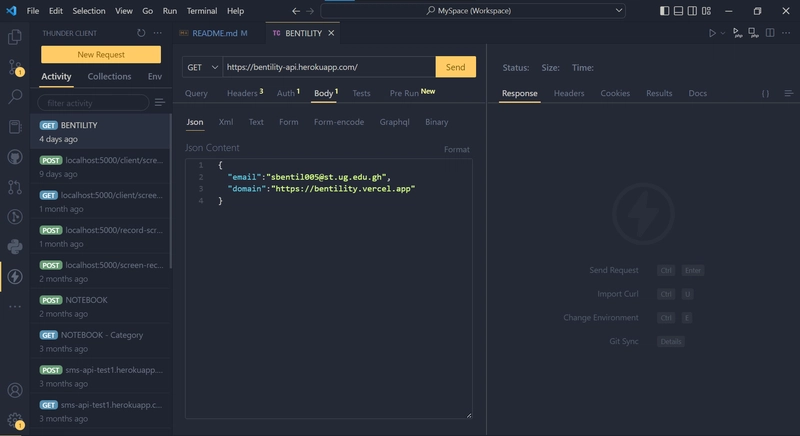This screenshot has height=436, width=800.
Task: Open Thunder Client sidebar more actions
Action: click(158, 33)
